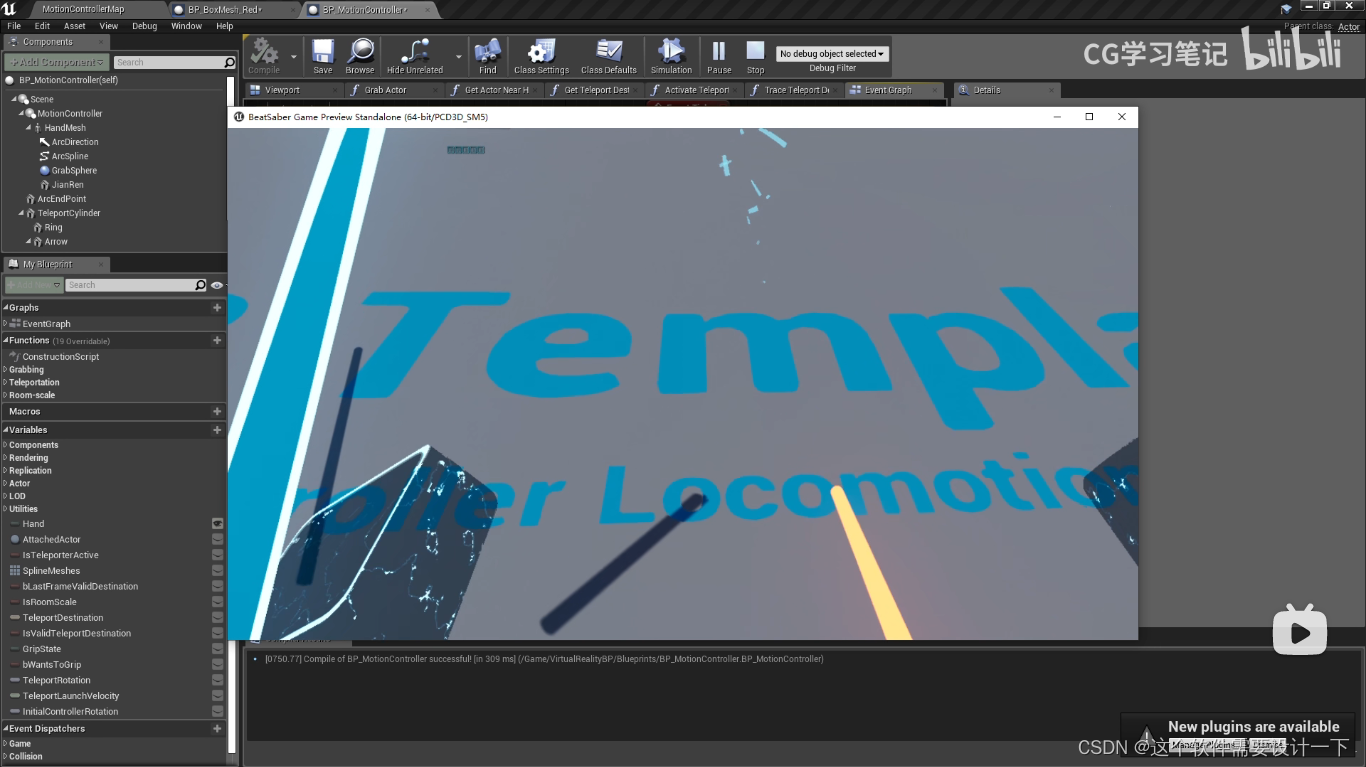
Task: Select the AttachedActor variable
Action: (x=51, y=539)
